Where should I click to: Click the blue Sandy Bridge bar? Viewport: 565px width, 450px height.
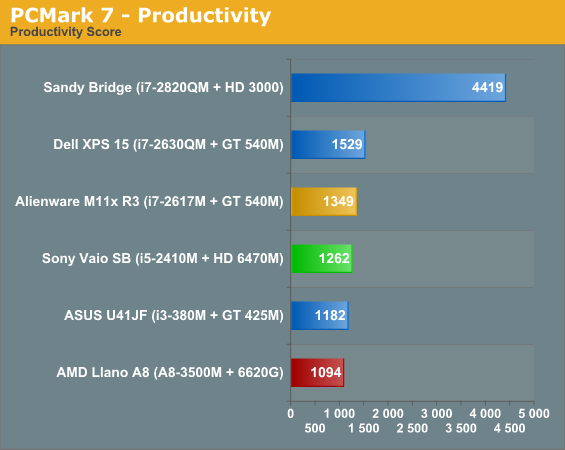398,88
